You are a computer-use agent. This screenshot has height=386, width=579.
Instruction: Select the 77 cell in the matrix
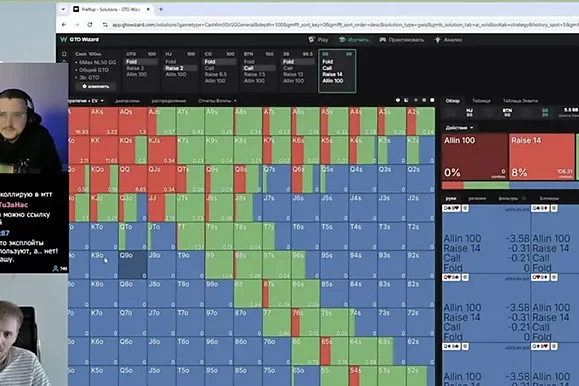click(277, 323)
